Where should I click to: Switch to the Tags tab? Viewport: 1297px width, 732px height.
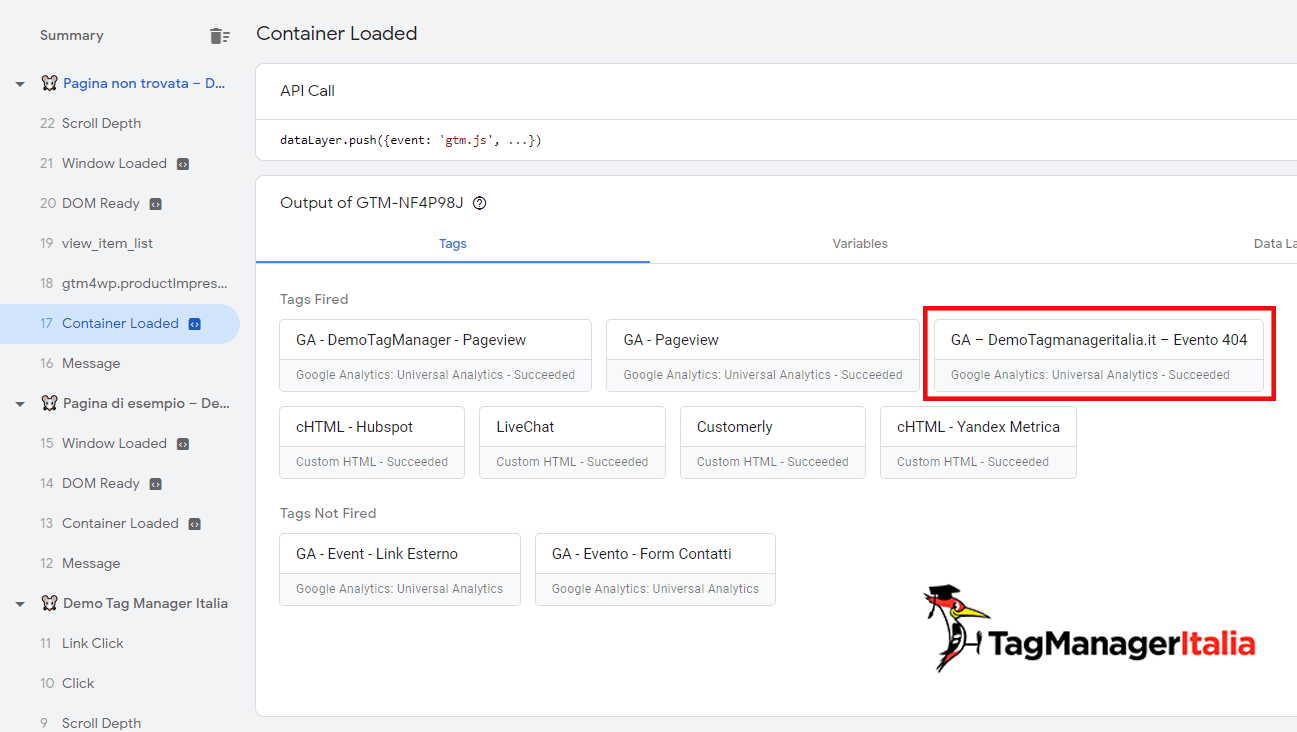[453, 243]
